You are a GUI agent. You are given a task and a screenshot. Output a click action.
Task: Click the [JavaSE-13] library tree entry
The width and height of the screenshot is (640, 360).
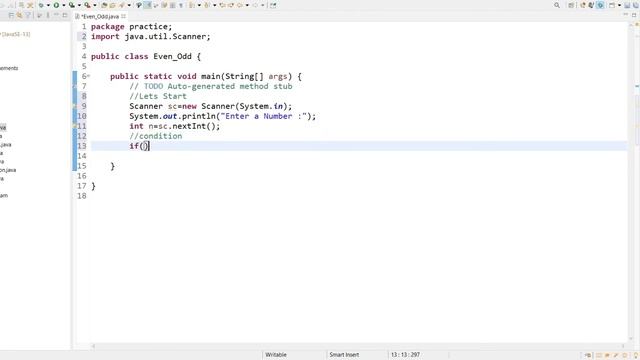coord(16,34)
